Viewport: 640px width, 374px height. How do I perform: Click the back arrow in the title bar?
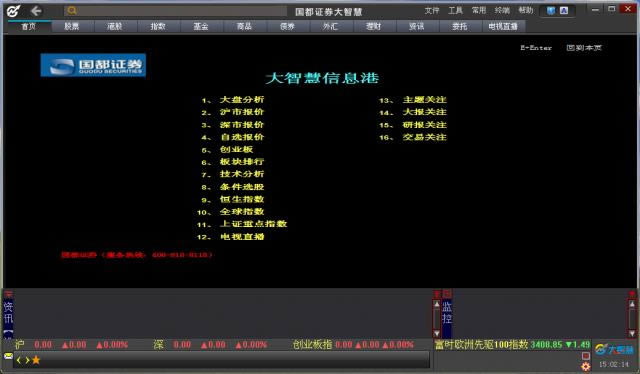(x=36, y=11)
